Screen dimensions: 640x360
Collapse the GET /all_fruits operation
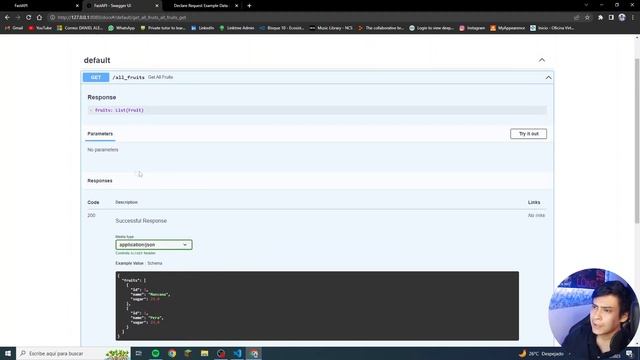point(548,78)
